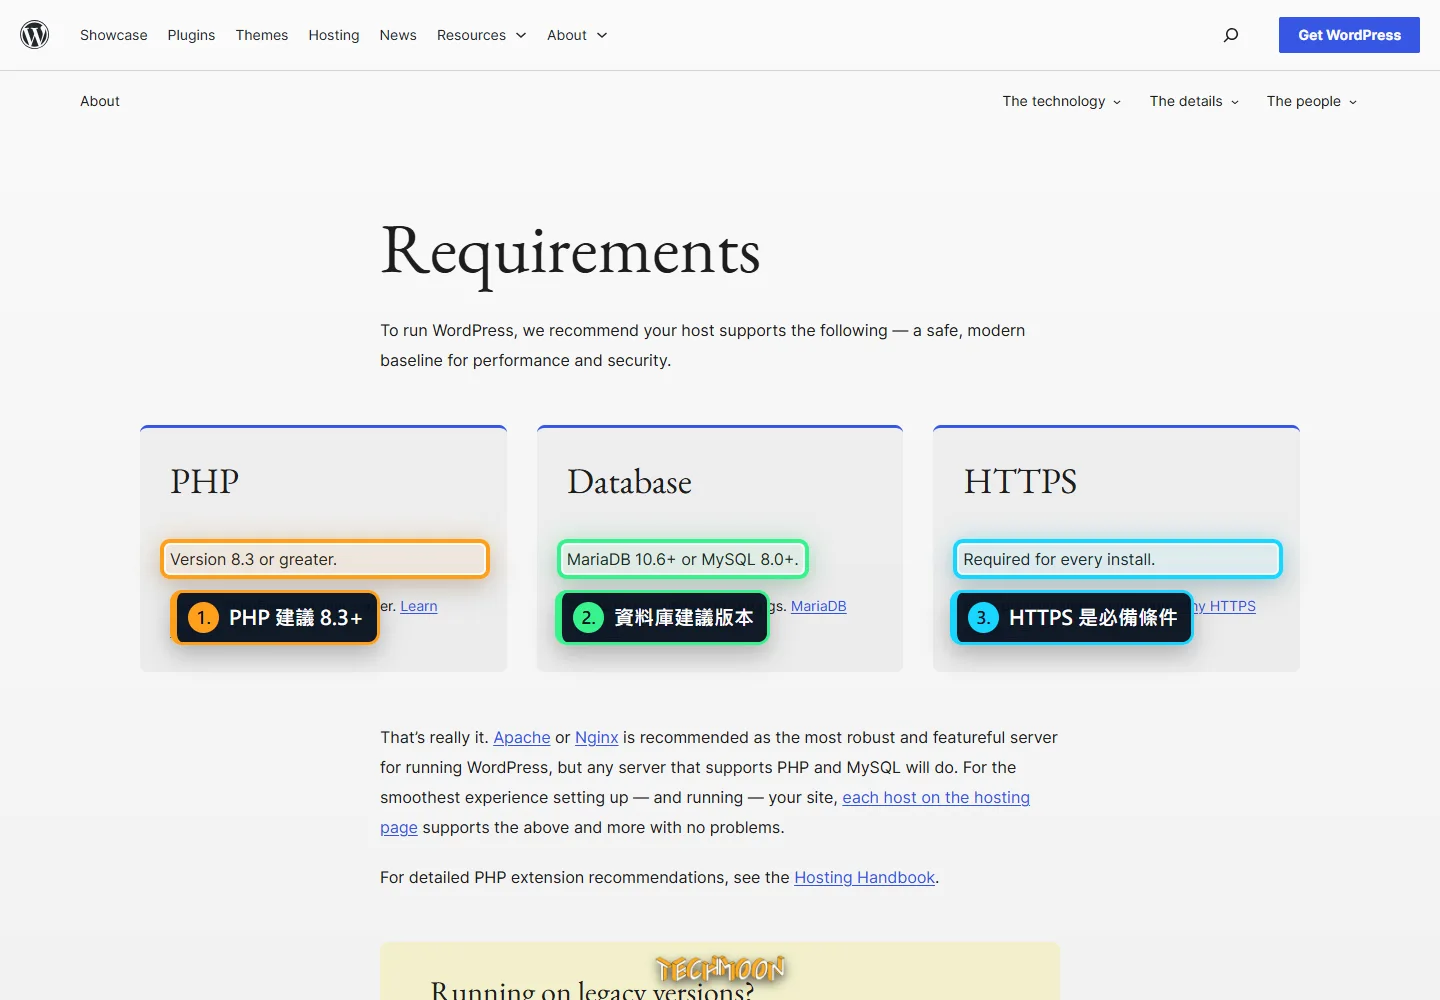The height and width of the screenshot is (1000, 1440).
Task: Expand The people submenu
Action: (1312, 101)
